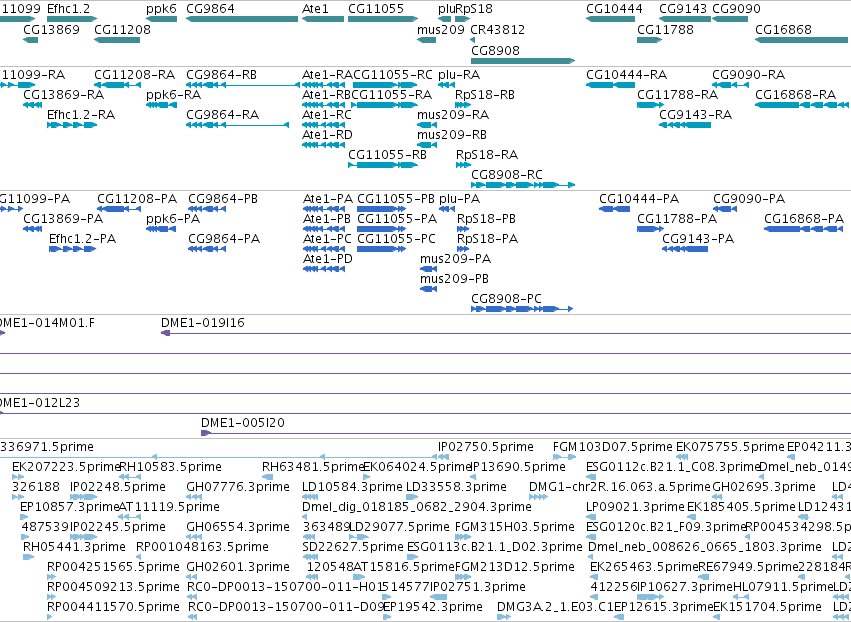
Task: Select protein CG11788-PA
Action: [x=650, y=229]
